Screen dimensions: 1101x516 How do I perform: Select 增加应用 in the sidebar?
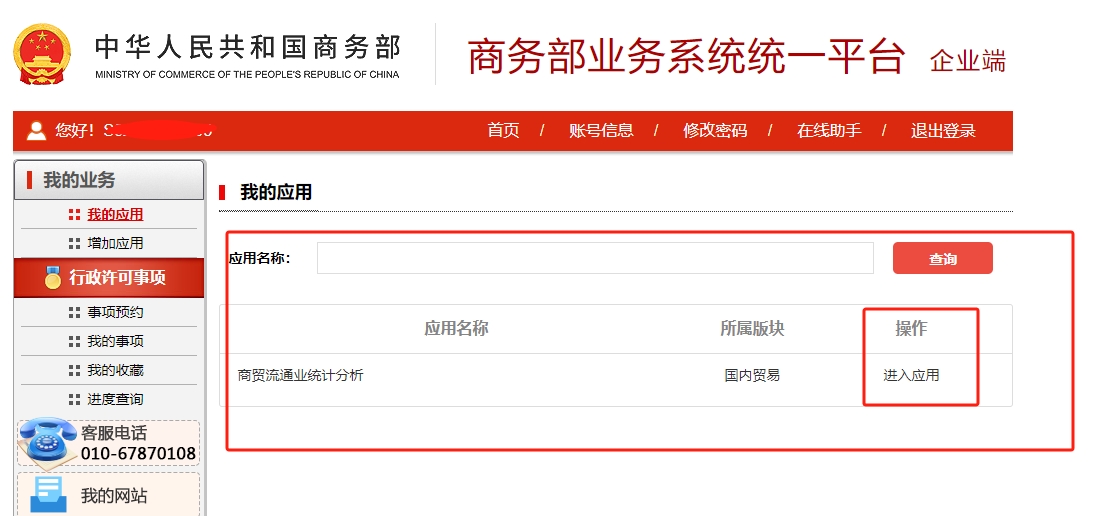(115, 244)
